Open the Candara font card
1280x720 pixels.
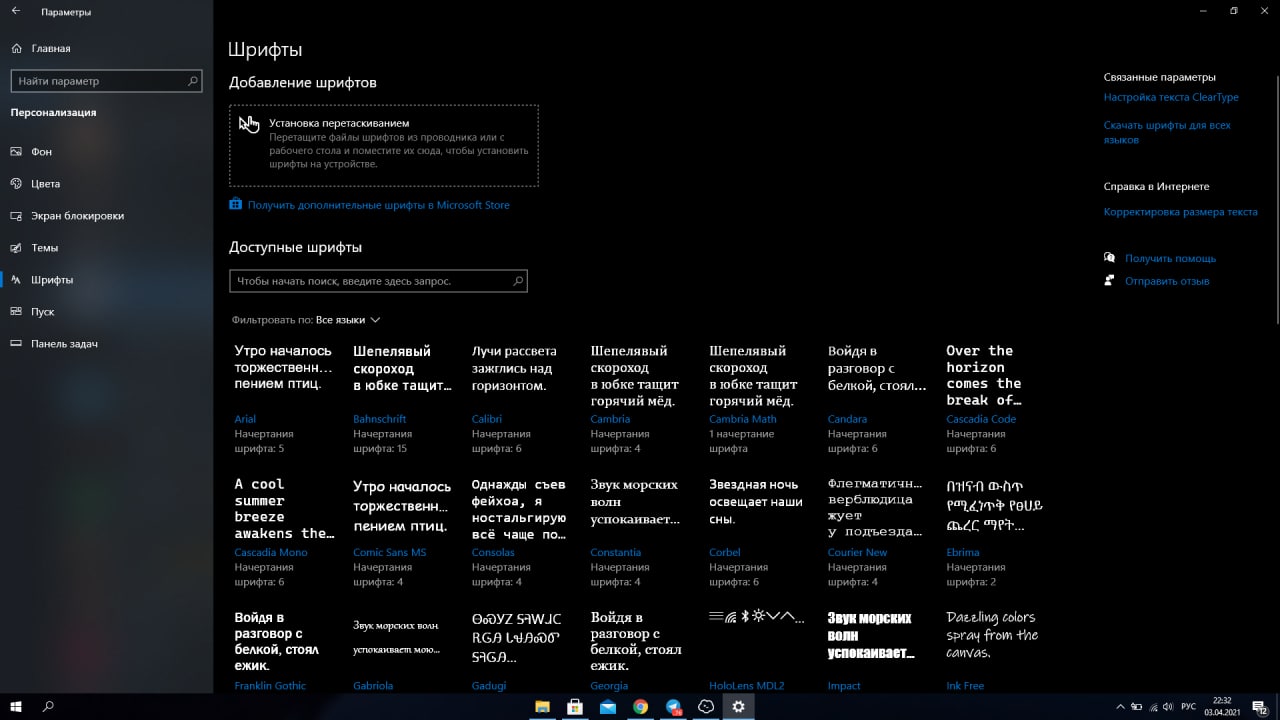click(x=877, y=398)
